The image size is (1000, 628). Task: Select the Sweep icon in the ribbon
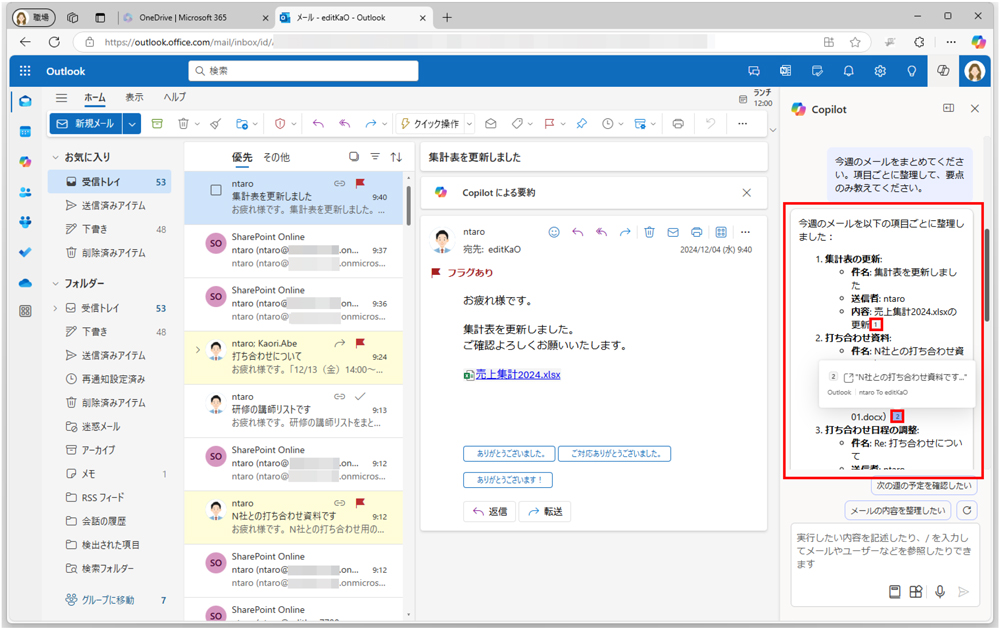pyautogui.click(x=217, y=123)
